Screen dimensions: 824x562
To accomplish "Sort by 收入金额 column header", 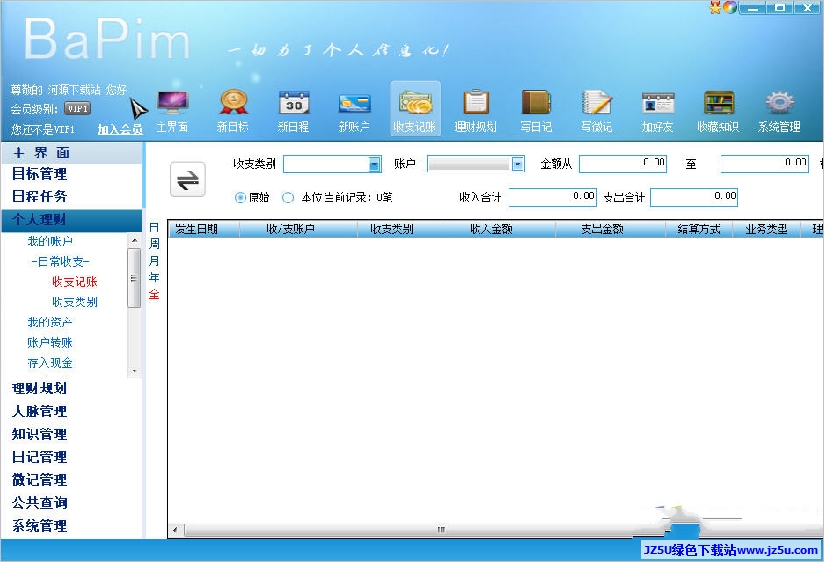I will [x=500, y=229].
